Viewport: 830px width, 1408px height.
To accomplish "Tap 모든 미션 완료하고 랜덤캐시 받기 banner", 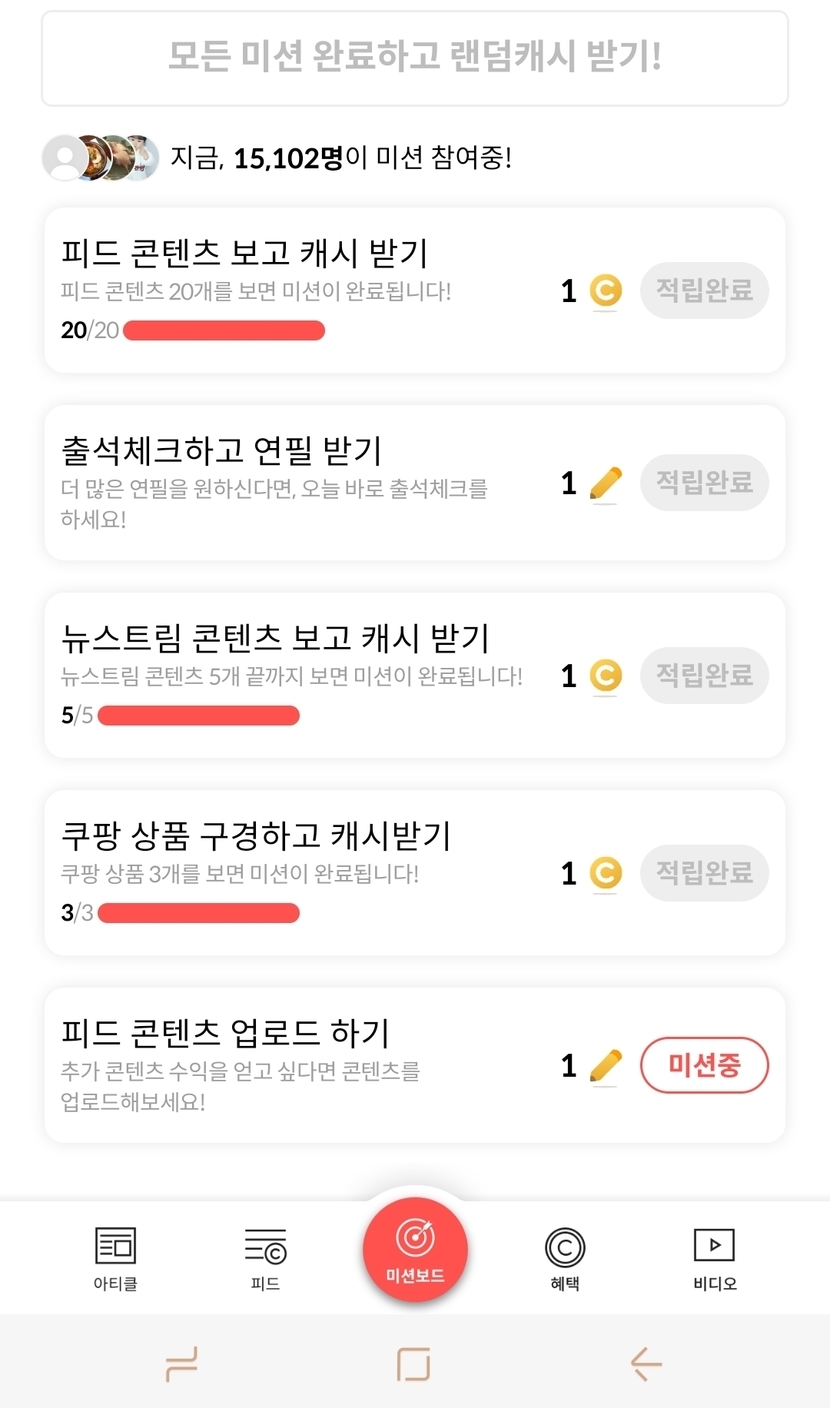I will coord(415,58).
